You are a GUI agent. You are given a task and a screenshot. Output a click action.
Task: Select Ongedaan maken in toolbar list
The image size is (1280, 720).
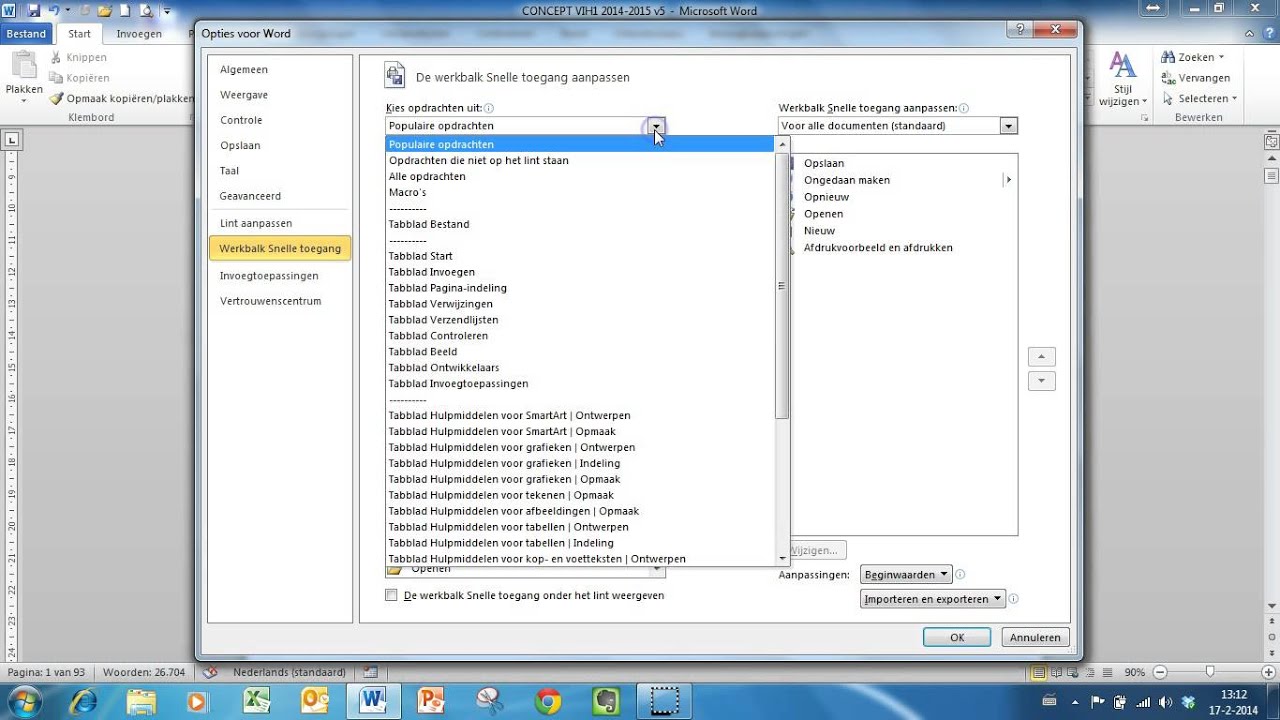(846, 180)
